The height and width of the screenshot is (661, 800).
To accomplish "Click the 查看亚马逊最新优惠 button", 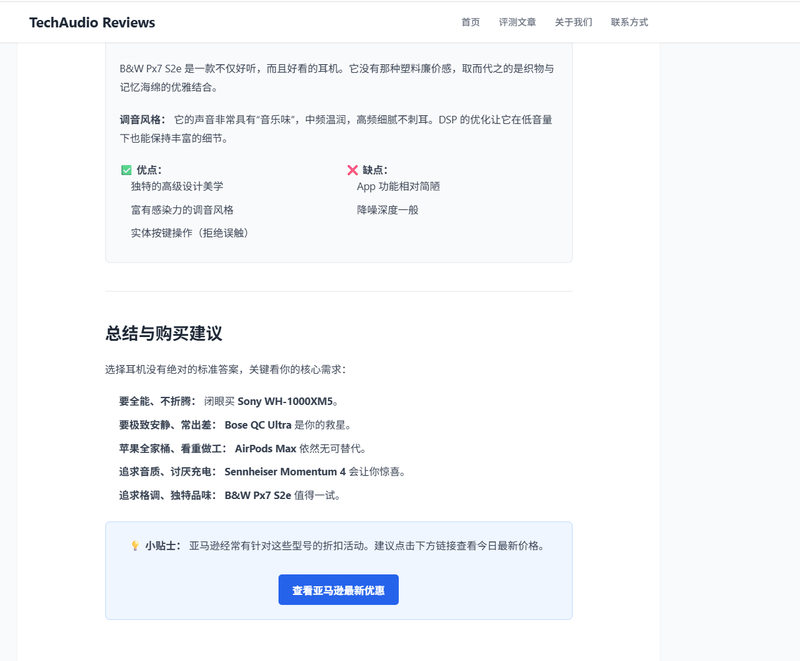I will click(338, 590).
